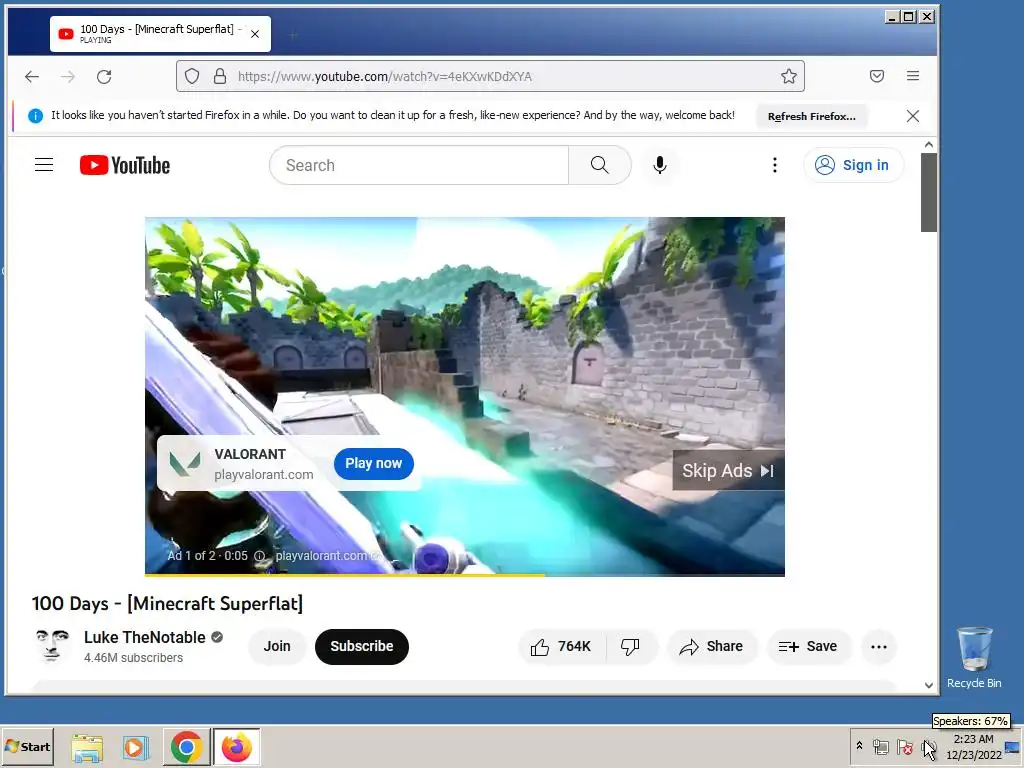1024x768 pixels.
Task: Open Windows Explorer from the taskbar
Action: point(87,747)
